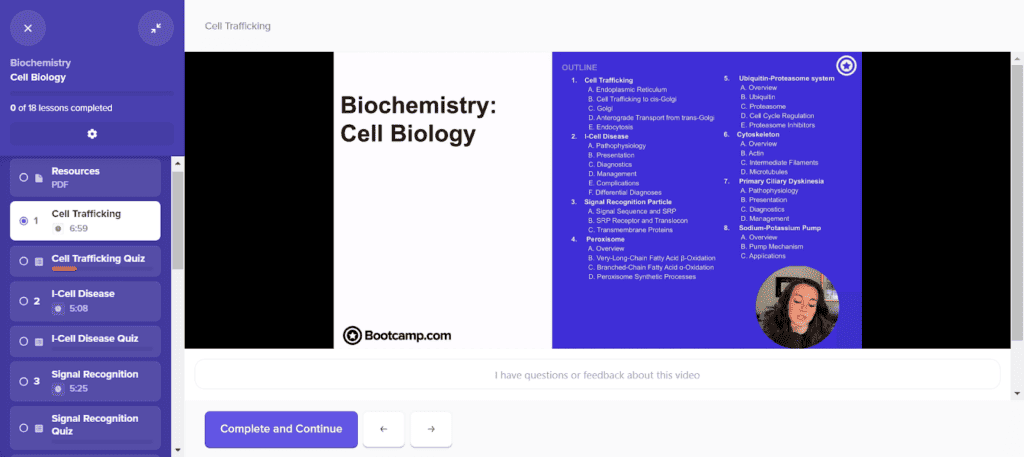Click Complete and Continue button
The image size is (1024, 457).
click(x=281, y=429)
